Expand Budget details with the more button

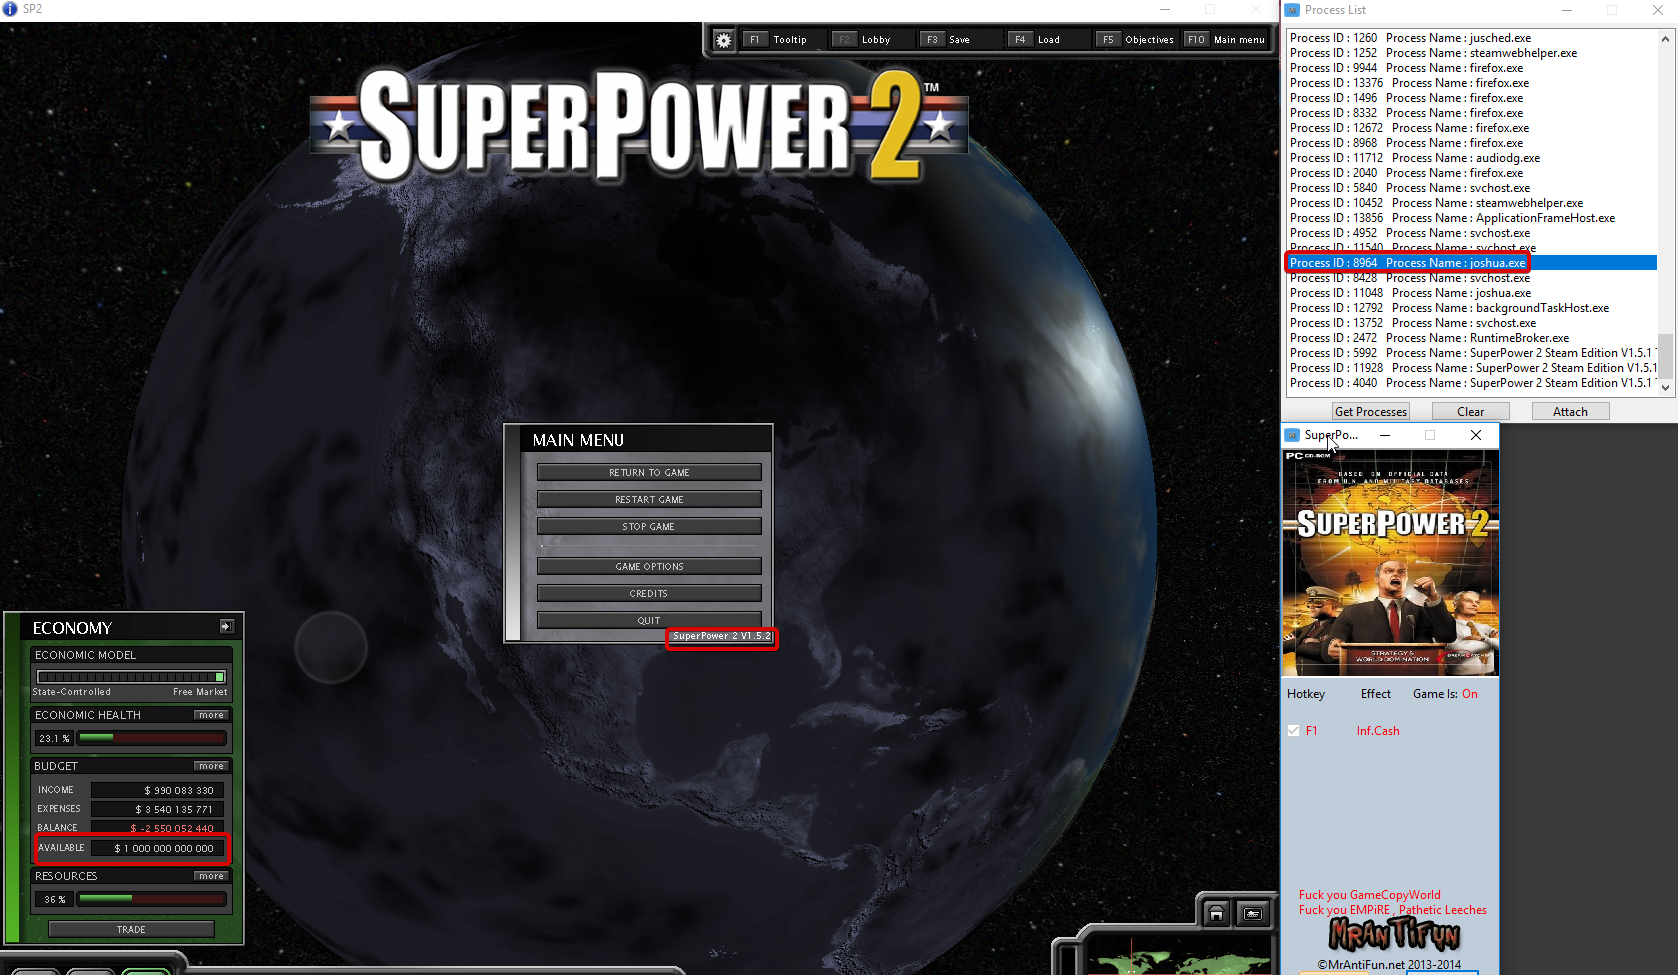(x=211, y=766)
